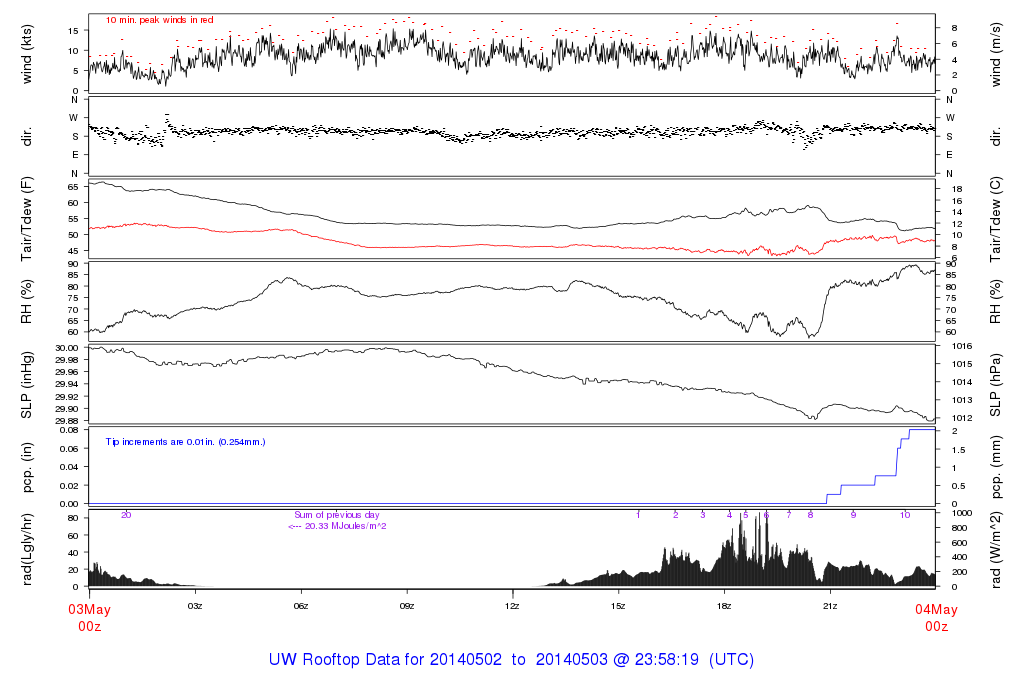
Task: Select the 03z time axis tick
Action: coord(195,606)
